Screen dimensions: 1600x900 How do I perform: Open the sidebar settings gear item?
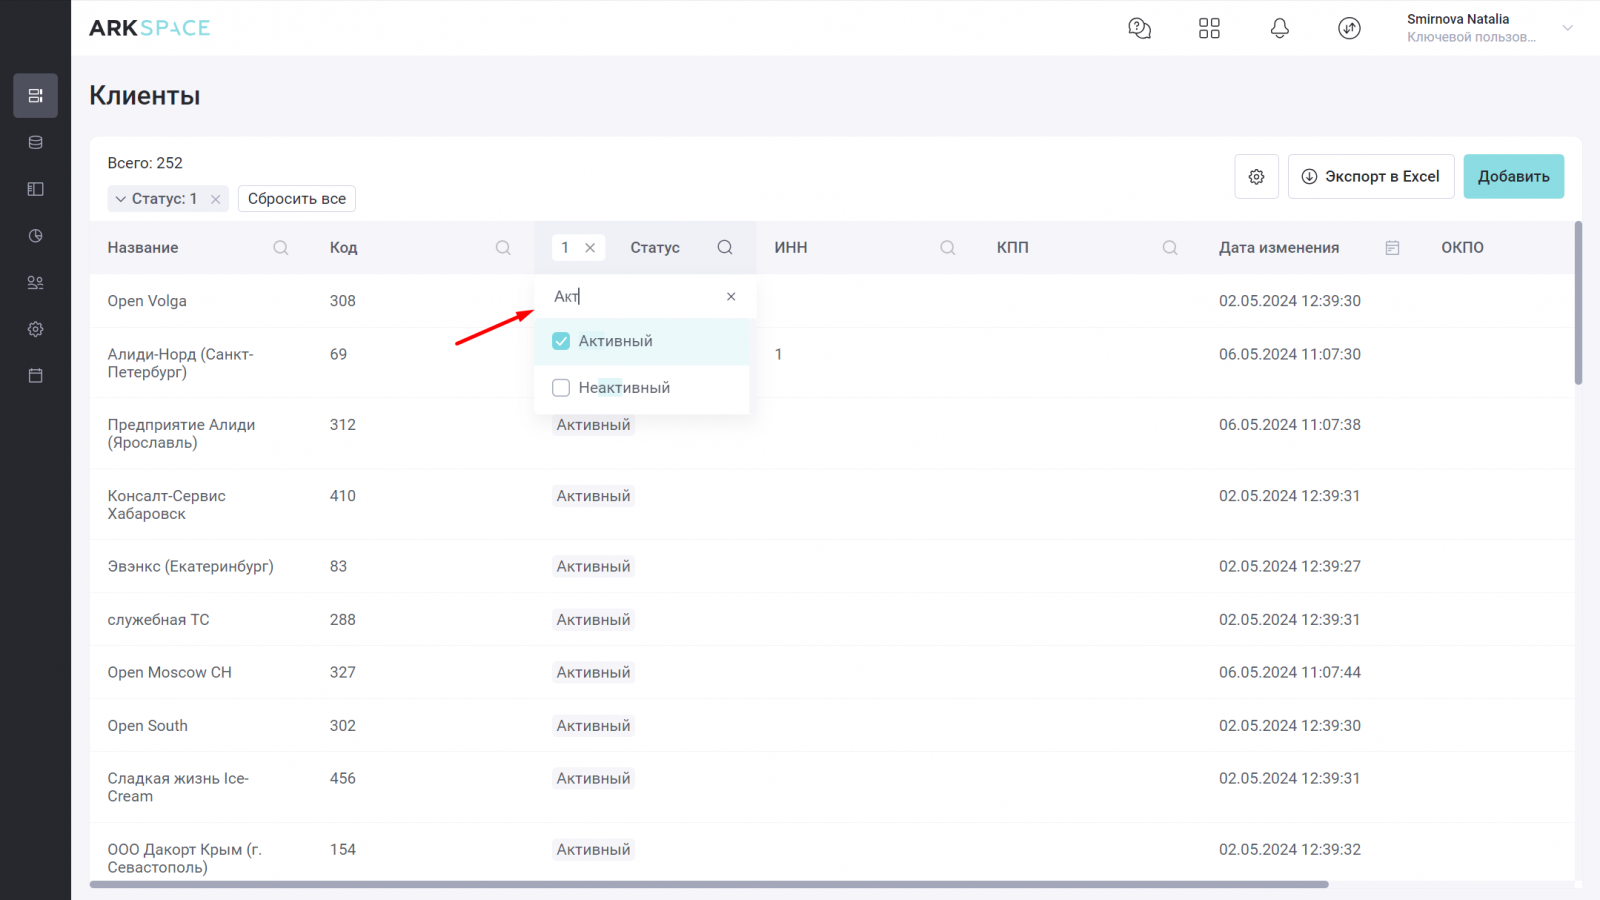[x=35, y=329]
